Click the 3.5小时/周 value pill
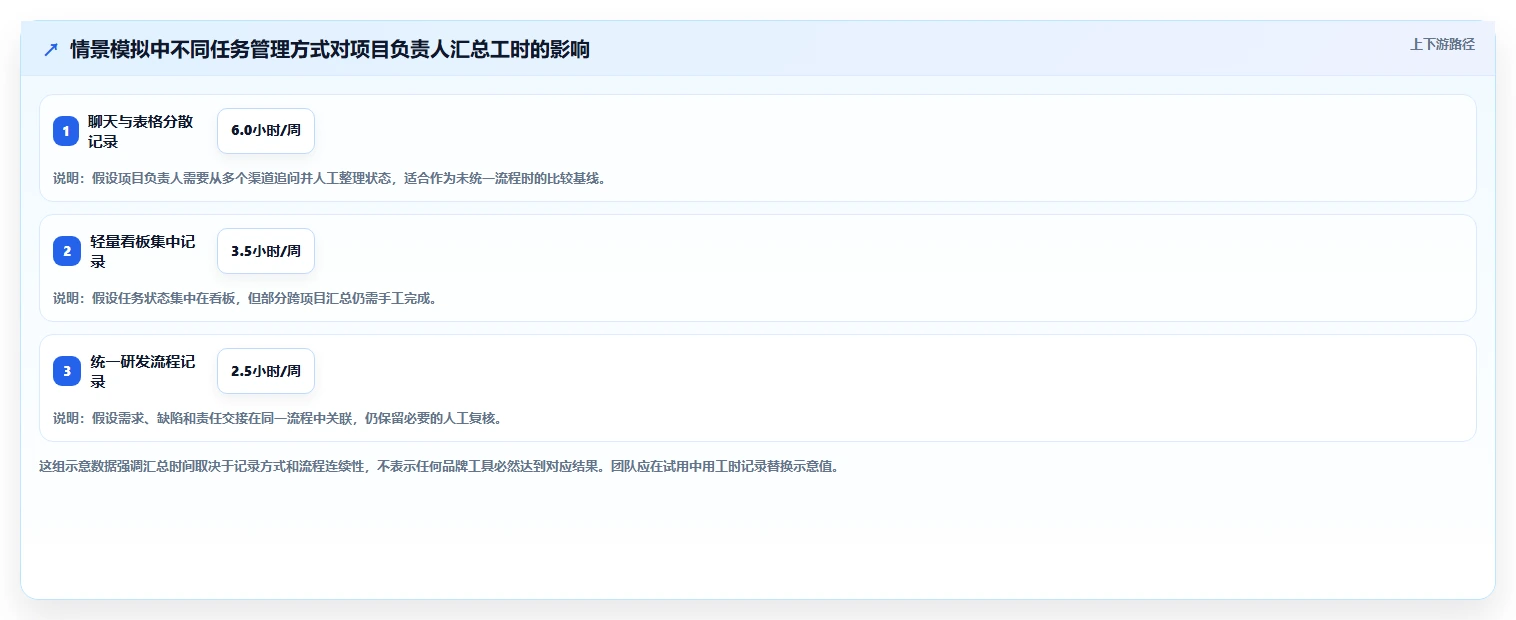The image size is (1516, 620). [x=266, y=251]
